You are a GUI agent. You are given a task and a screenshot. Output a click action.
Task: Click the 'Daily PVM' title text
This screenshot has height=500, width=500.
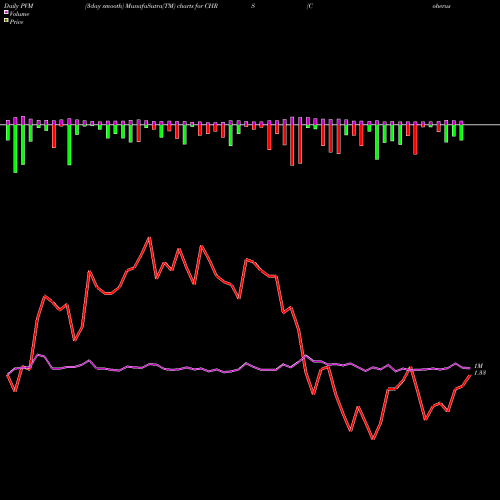point(19,6)
